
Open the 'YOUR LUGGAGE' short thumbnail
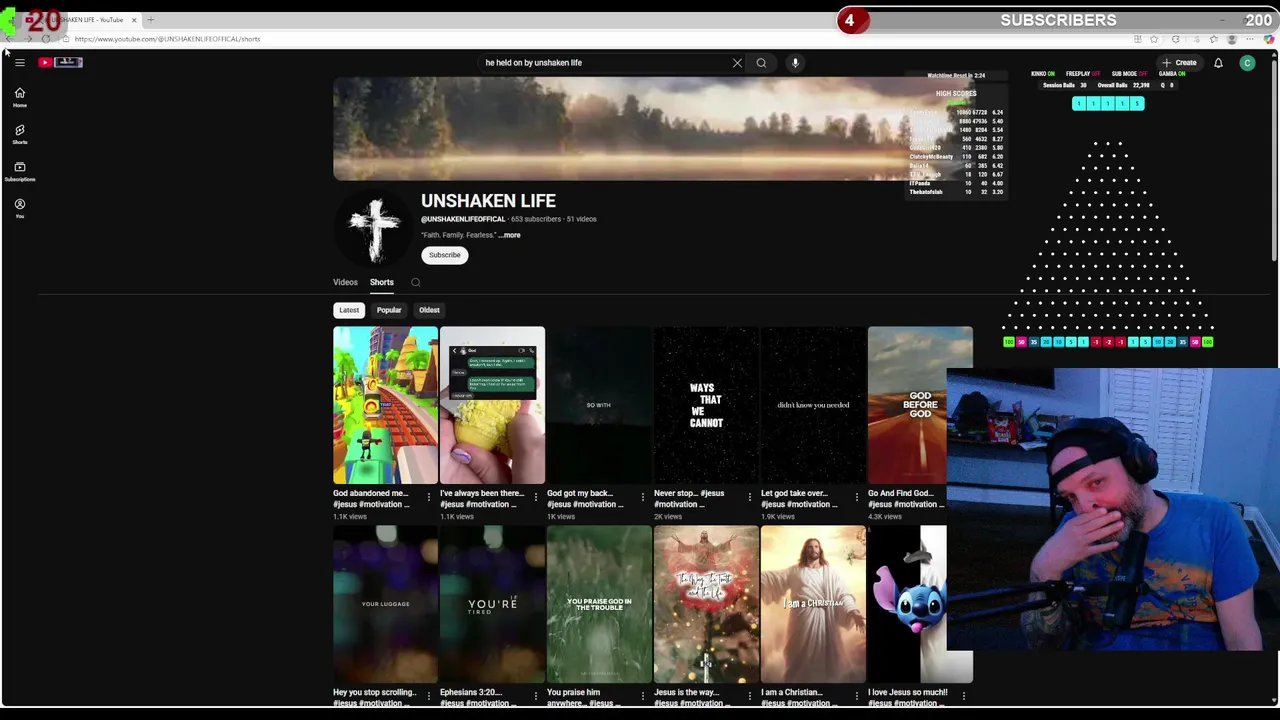tap(385, 604)
